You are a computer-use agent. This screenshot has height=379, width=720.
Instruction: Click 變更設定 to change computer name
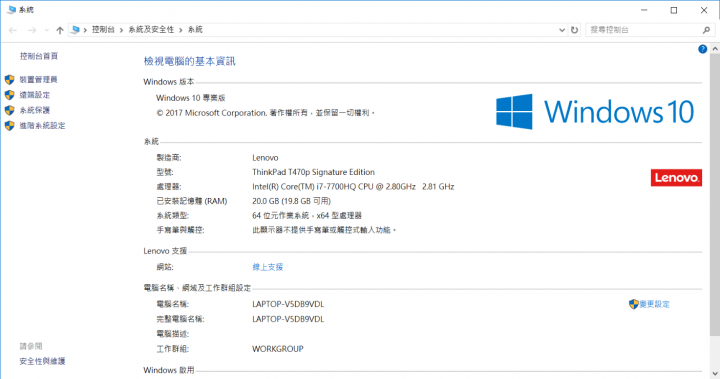(x=654, y=304)
